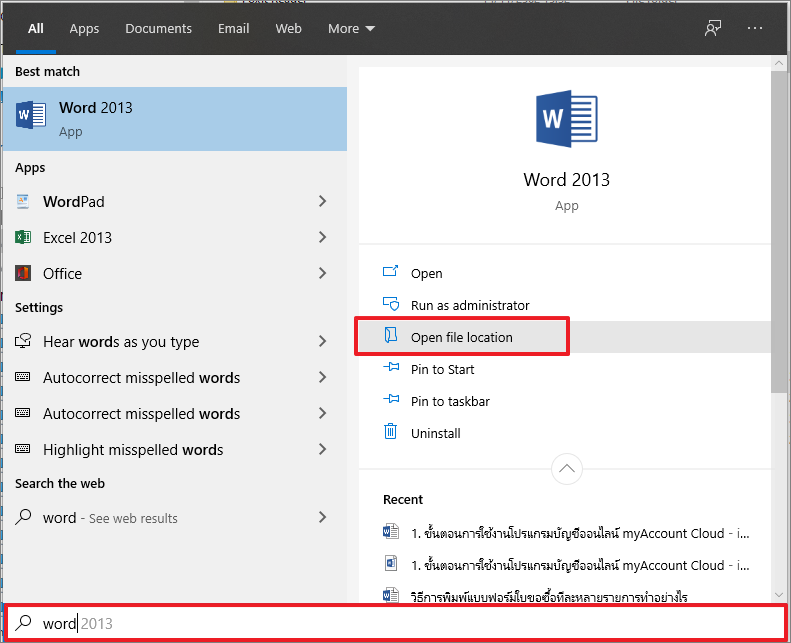The image size is (791, 643).
Task: Expand Excel 2013 result chevron
Action: (323, 237)
